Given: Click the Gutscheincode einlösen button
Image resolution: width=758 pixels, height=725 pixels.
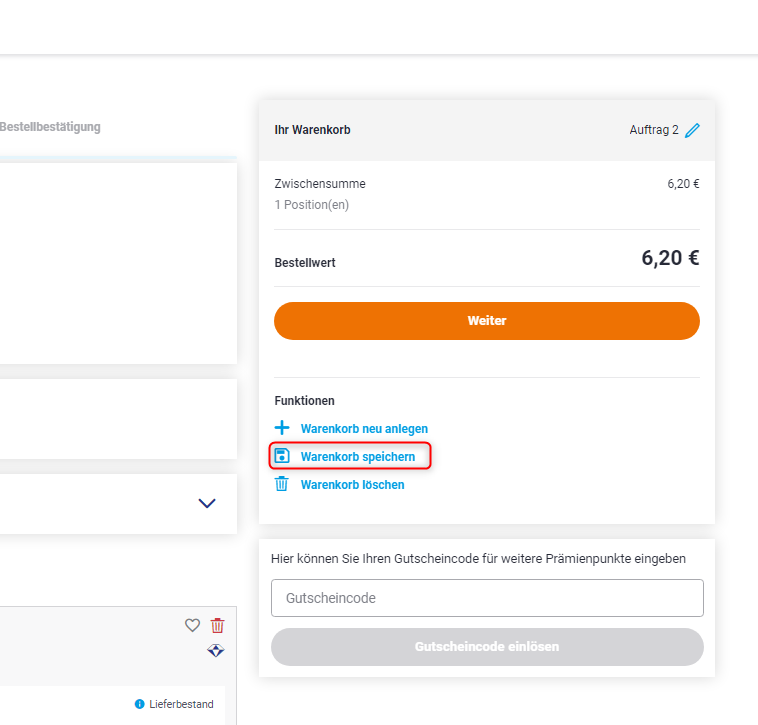Looking at the screenshot, I should [487, 647].
